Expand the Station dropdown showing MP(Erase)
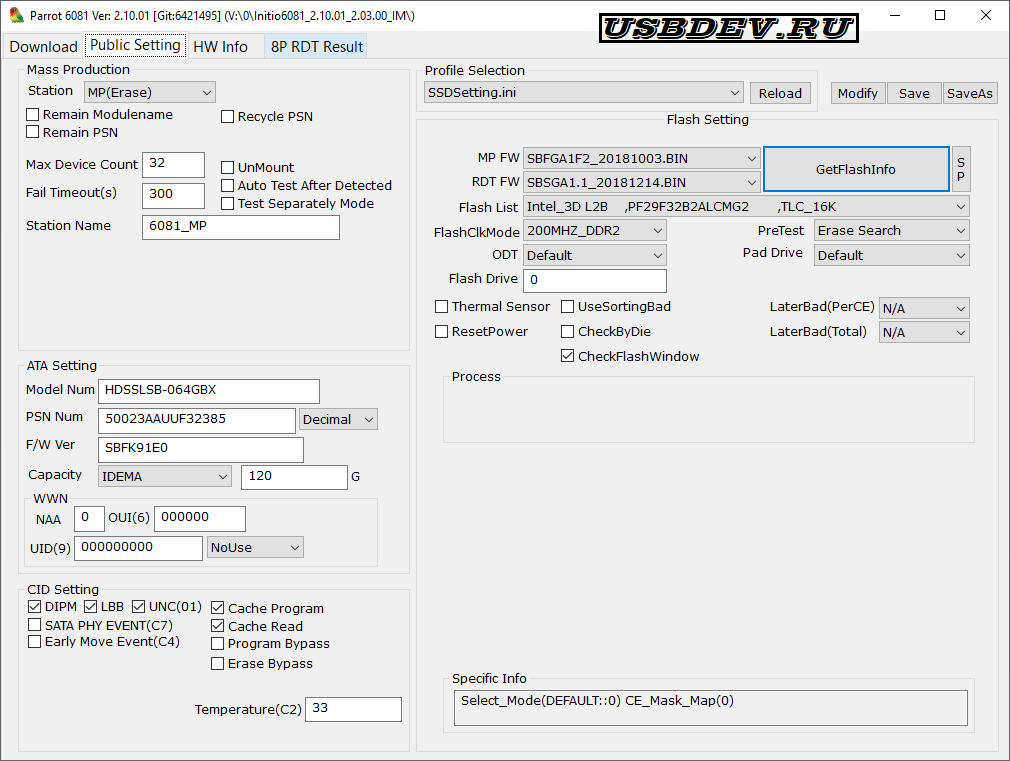1010x761 pixels. tap(149, 92)
